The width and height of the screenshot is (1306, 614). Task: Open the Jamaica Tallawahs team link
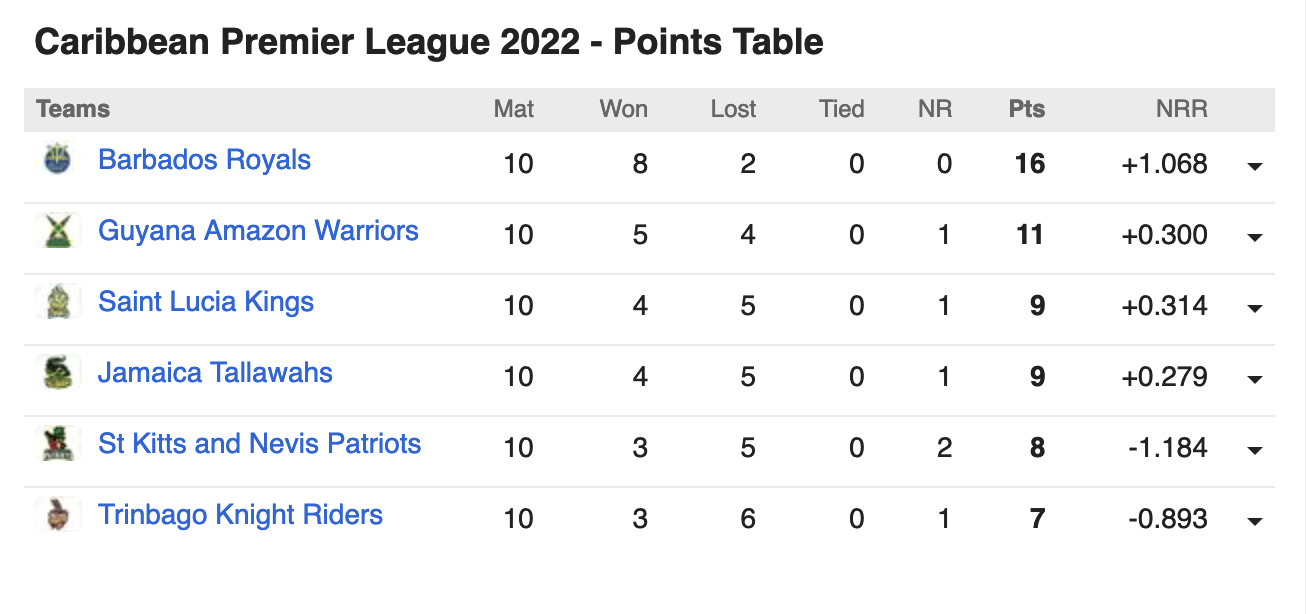[x=215, y=373]
